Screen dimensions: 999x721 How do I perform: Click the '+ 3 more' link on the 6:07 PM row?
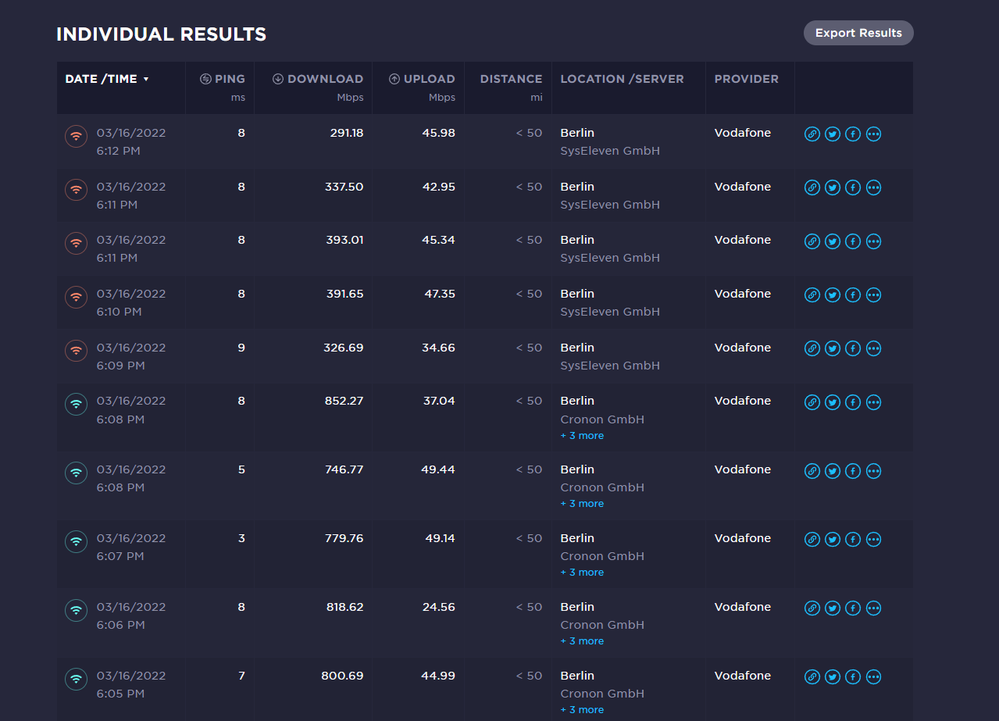(582, 571)
